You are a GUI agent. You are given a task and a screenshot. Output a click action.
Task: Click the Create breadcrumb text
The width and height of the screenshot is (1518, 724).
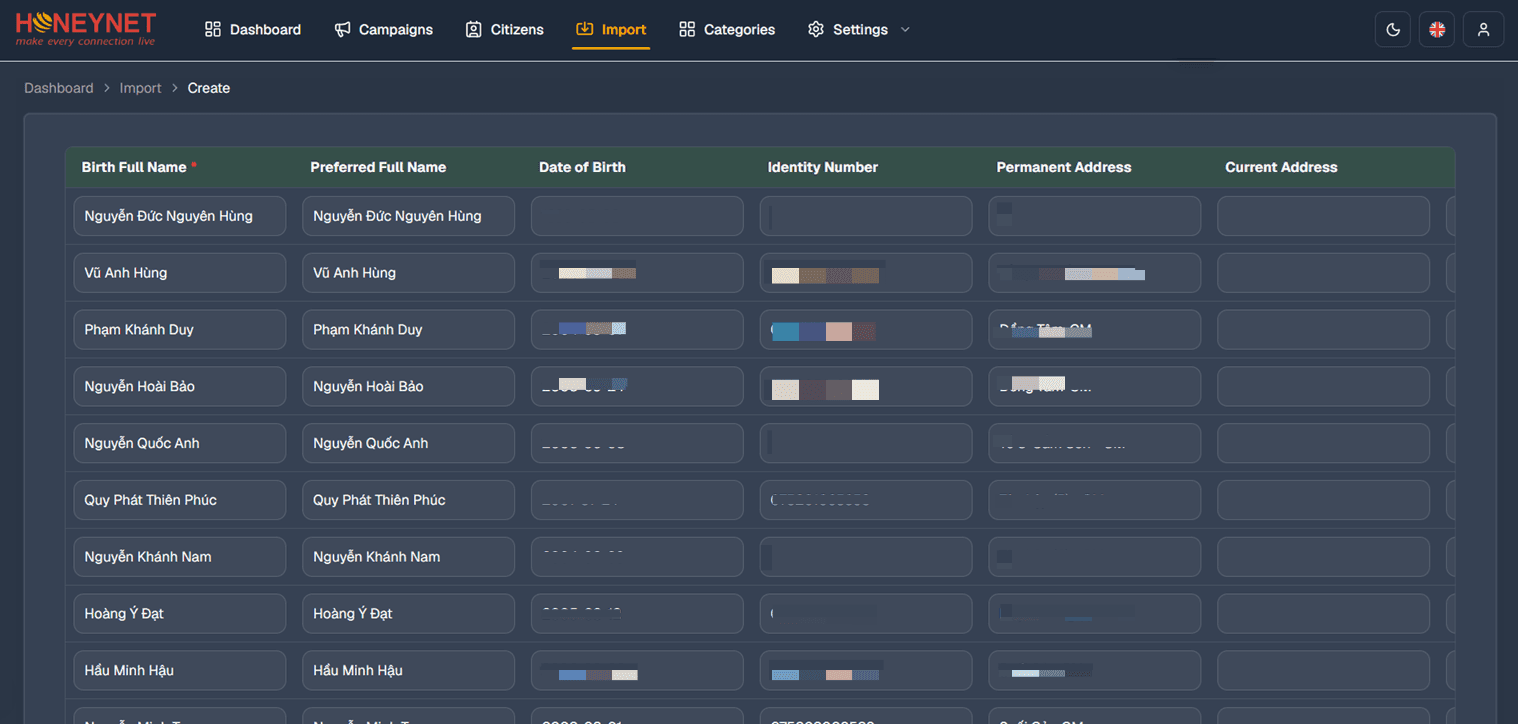pyautogui.click(x=209, y=88)
